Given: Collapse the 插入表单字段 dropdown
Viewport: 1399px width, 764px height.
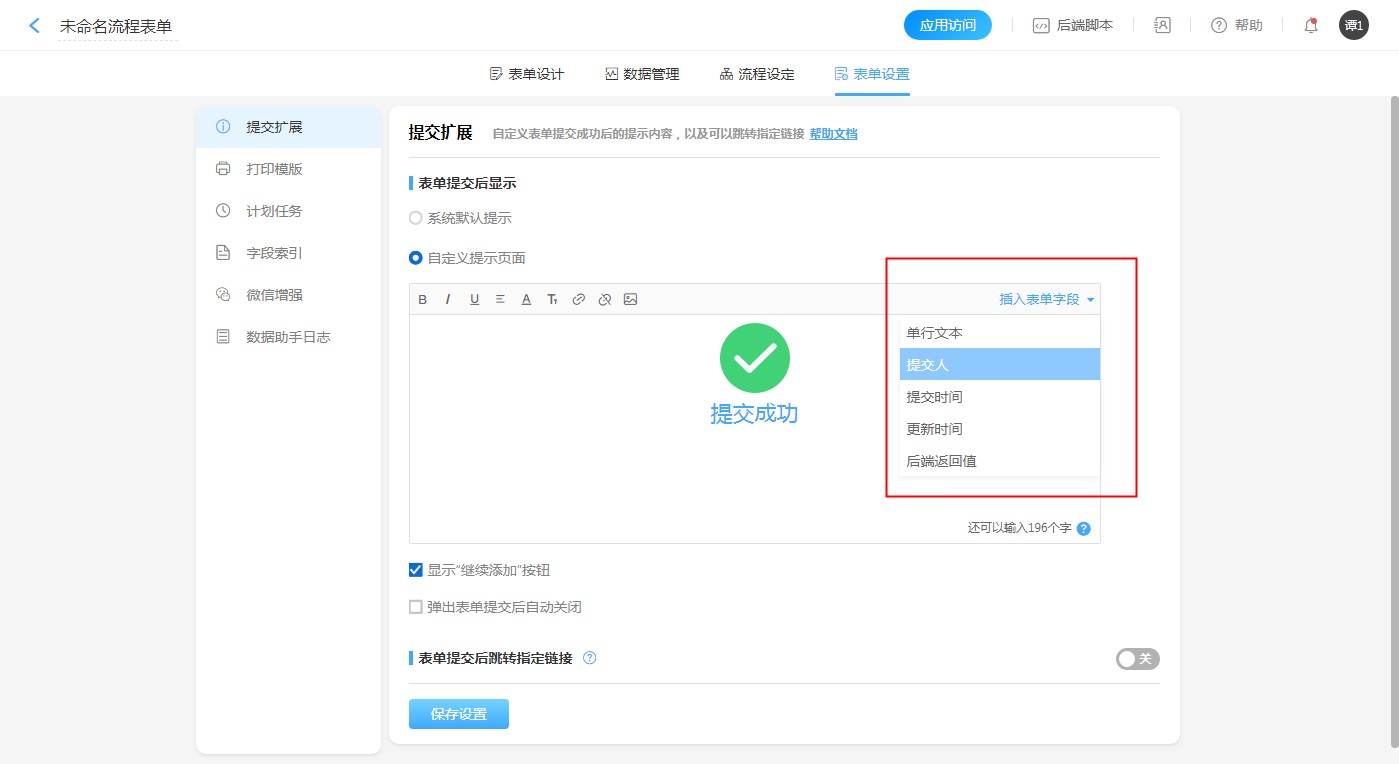Looking at the screenshot, I should point(1046,299).
